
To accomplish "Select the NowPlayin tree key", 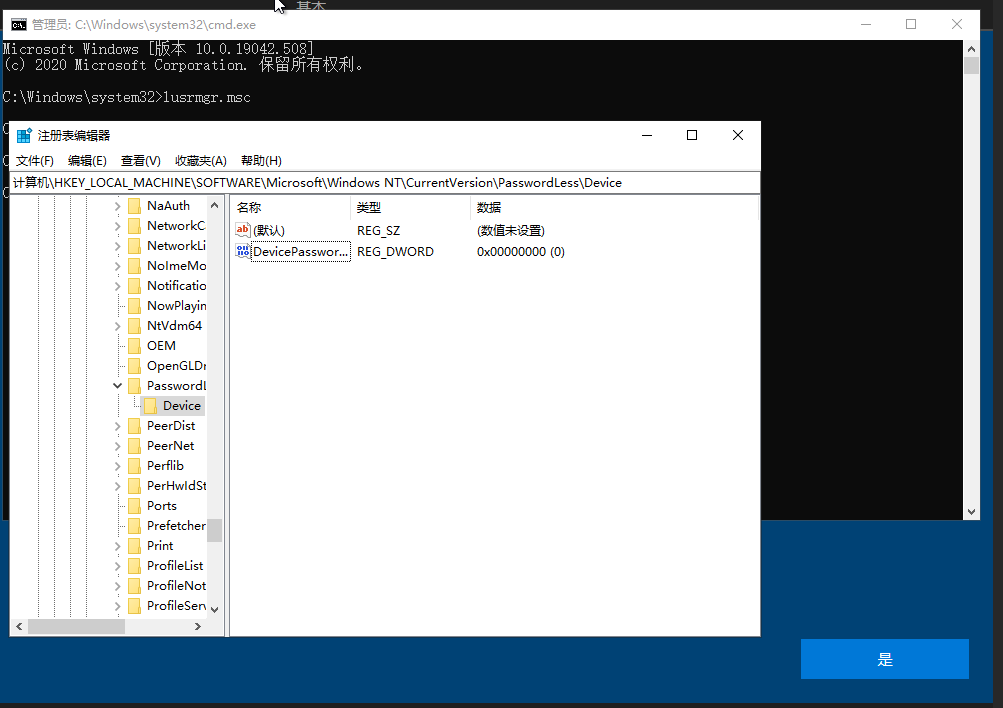I will click(x=177, y=306).
